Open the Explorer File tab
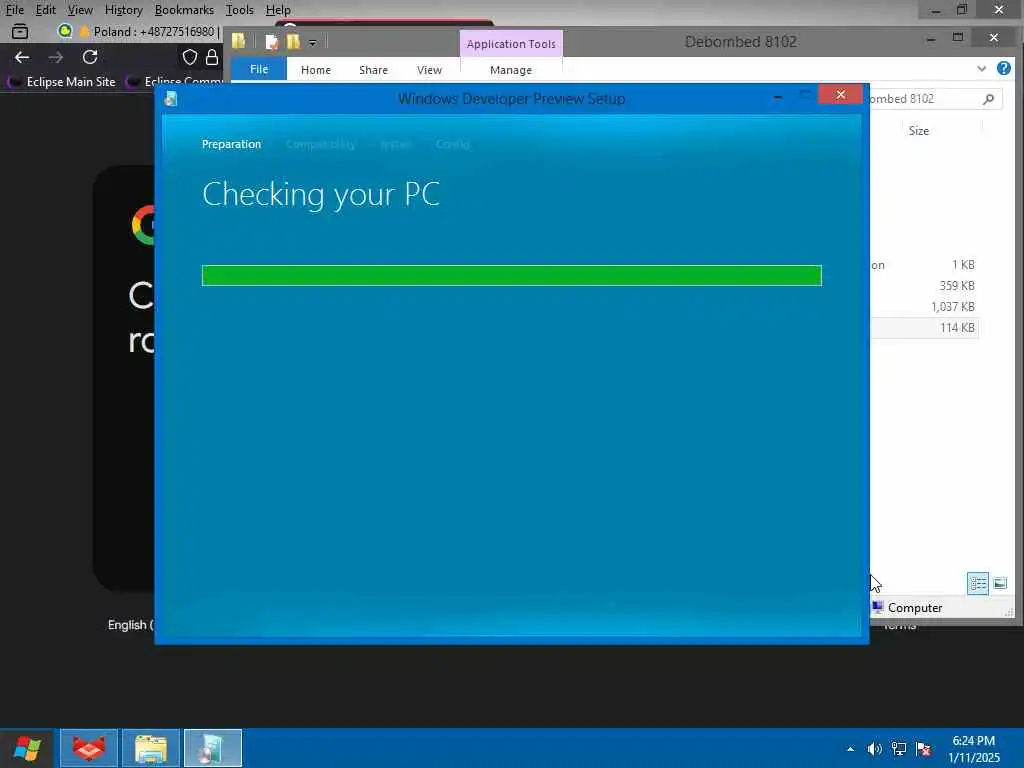 pyautogui.click(x=259, y=69)
